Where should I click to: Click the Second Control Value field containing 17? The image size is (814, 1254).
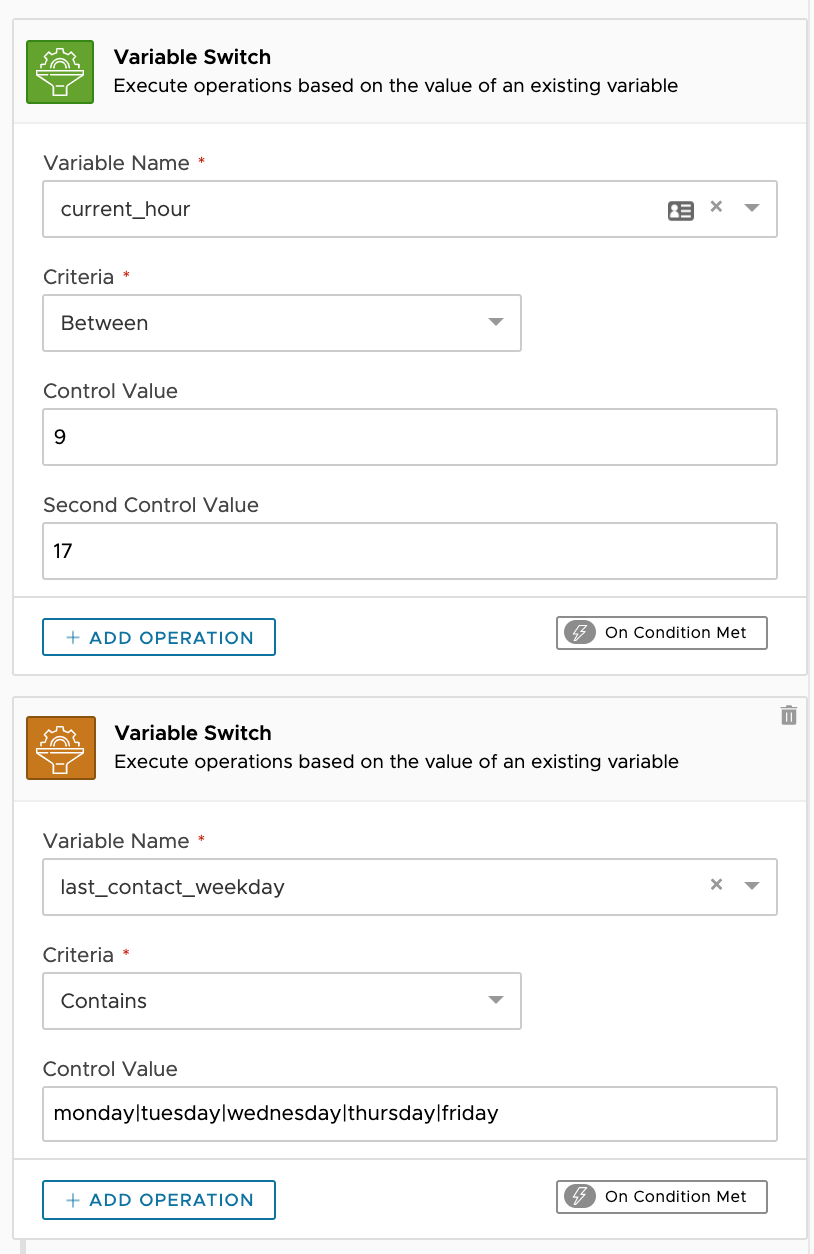(410, 551)
